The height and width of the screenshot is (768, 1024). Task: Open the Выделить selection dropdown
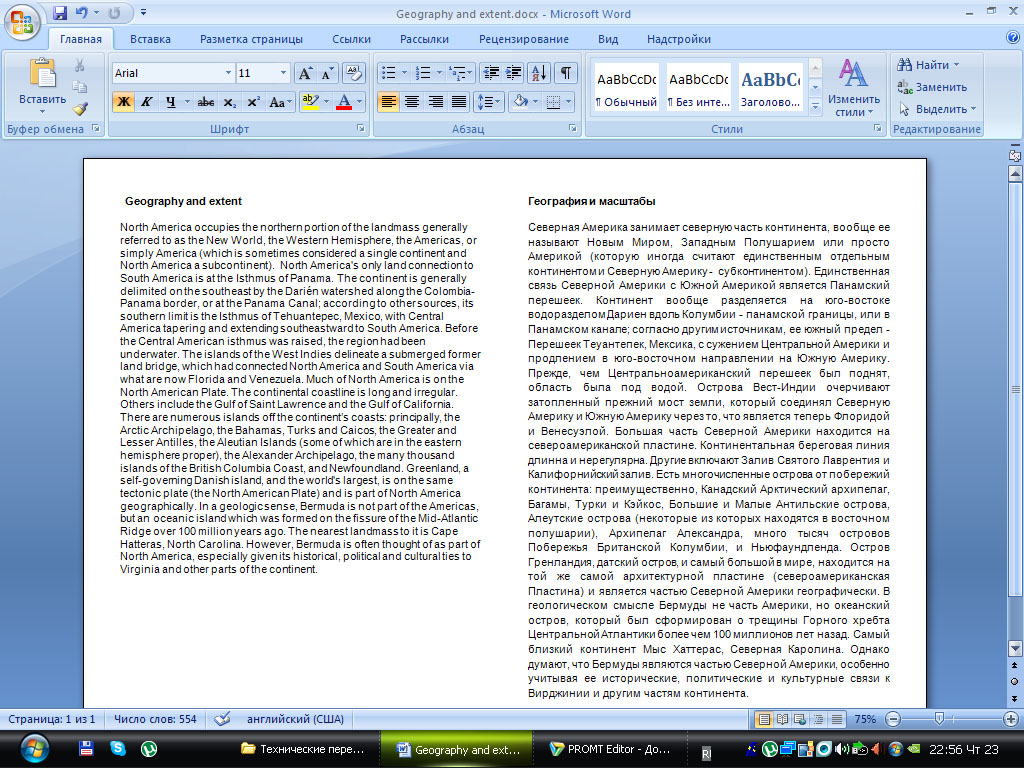tap(937, 109)
